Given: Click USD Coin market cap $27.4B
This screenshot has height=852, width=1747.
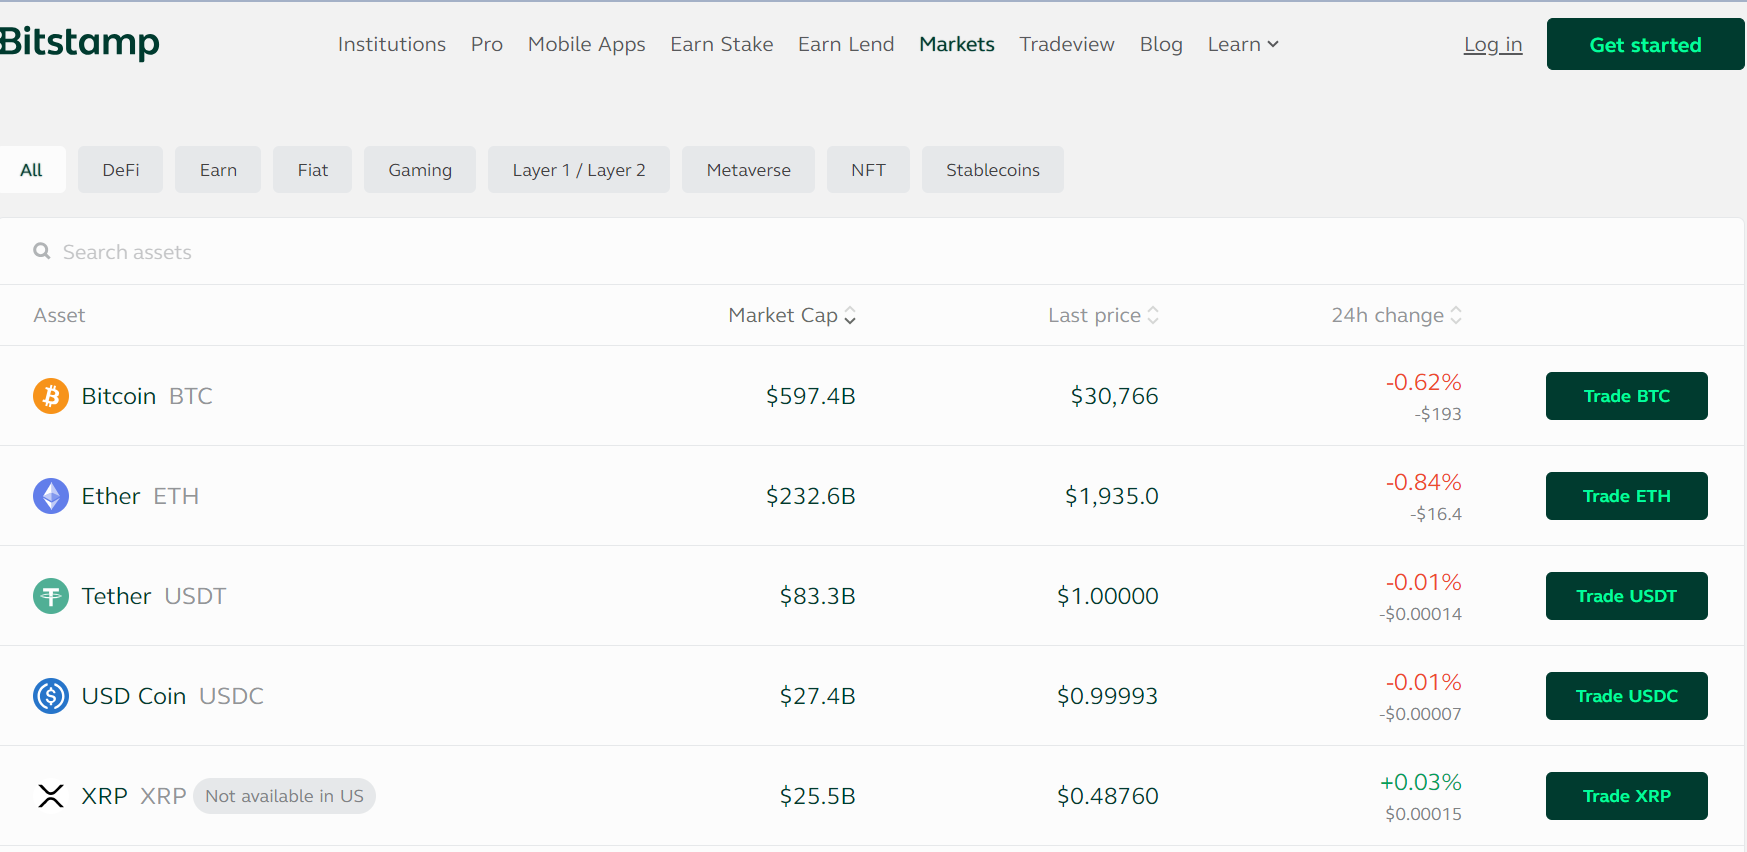Looking at the screenshot, I should [x=818, y=696].
